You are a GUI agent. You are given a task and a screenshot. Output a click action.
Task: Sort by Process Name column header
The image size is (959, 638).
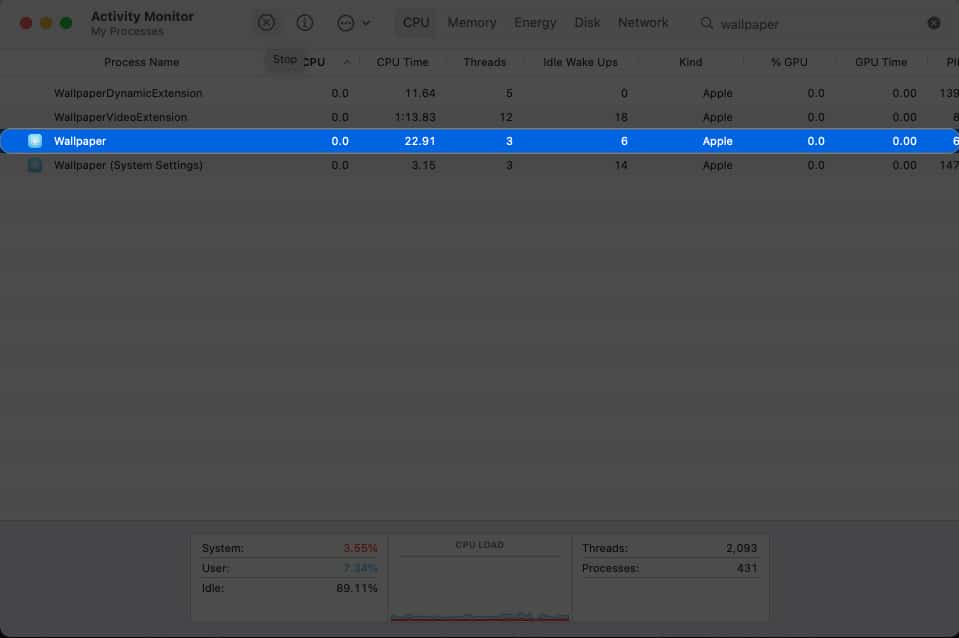(141, 62)
